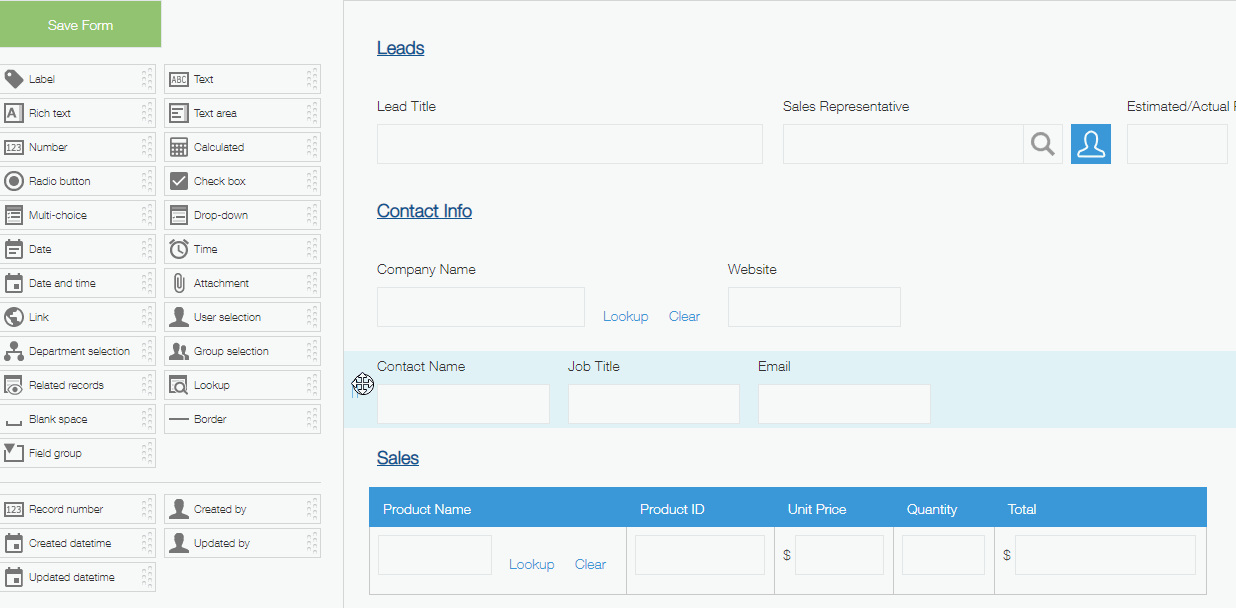
Task: Click the Related records icon
Action: tap(14, 385)
